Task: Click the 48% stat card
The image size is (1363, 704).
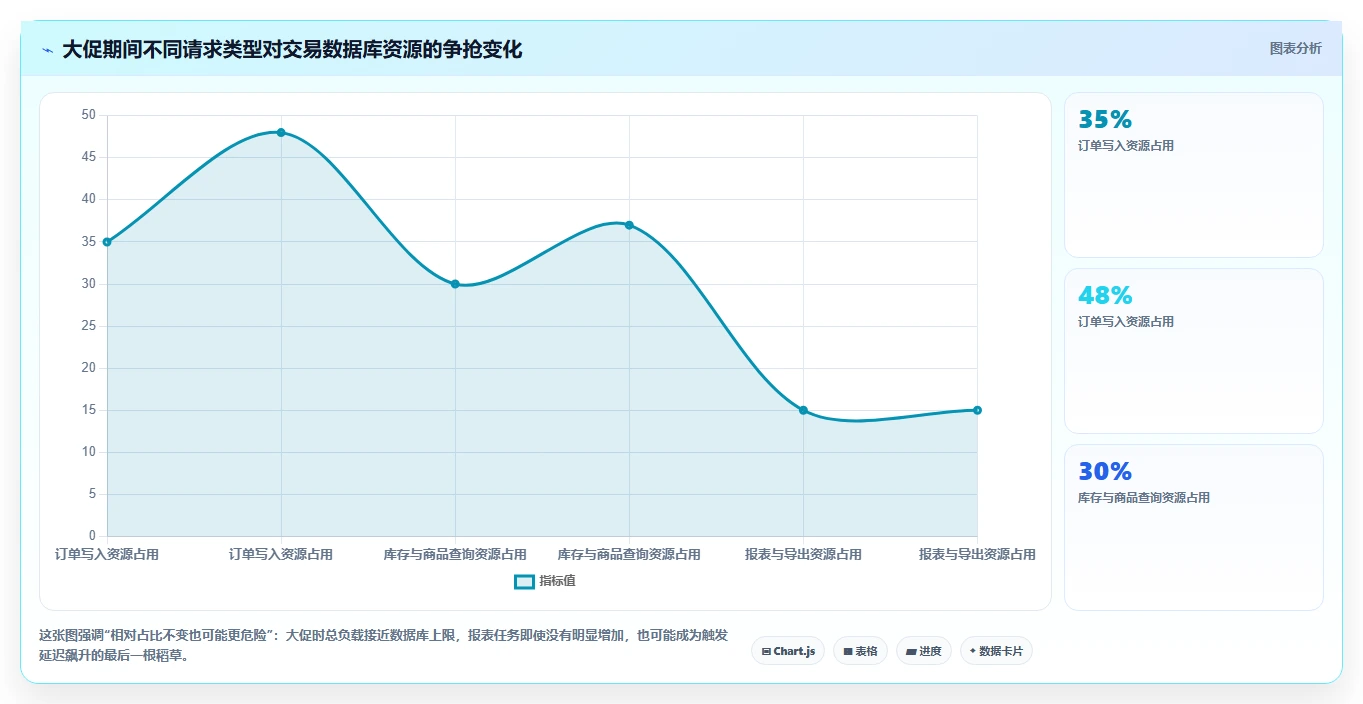Action: pyautogui.click(x=1194, y=351)
